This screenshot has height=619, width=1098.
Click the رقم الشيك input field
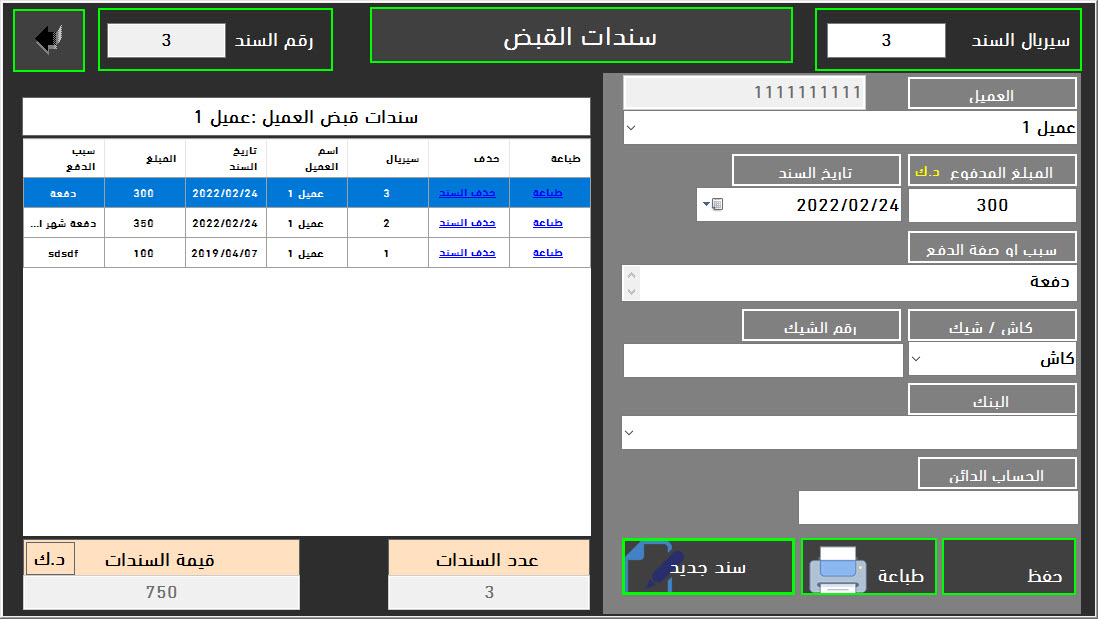tap(763, 360)
